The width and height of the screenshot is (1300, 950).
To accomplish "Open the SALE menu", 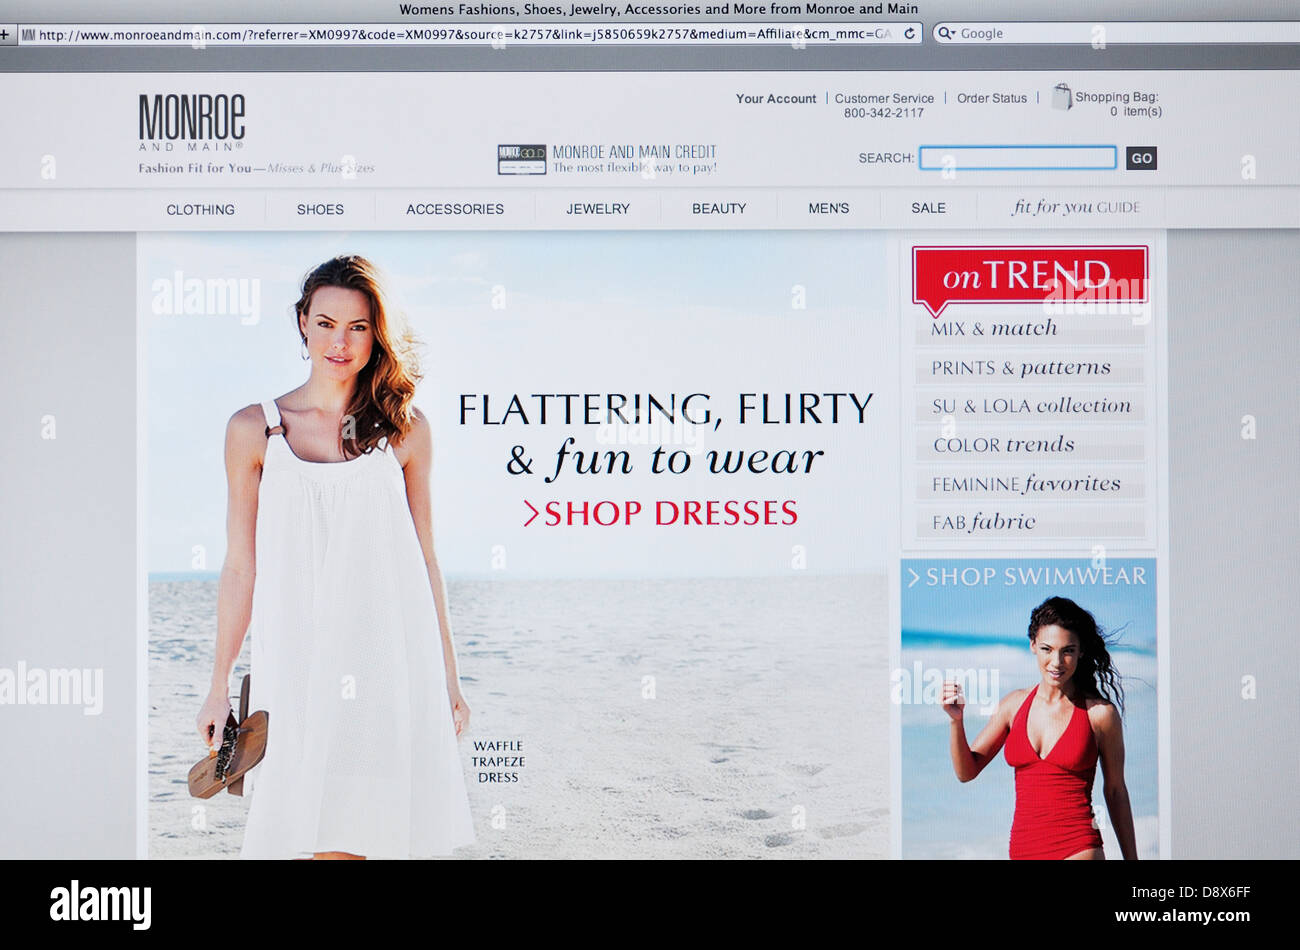I will pyautogui.click(x=928, y=208).
